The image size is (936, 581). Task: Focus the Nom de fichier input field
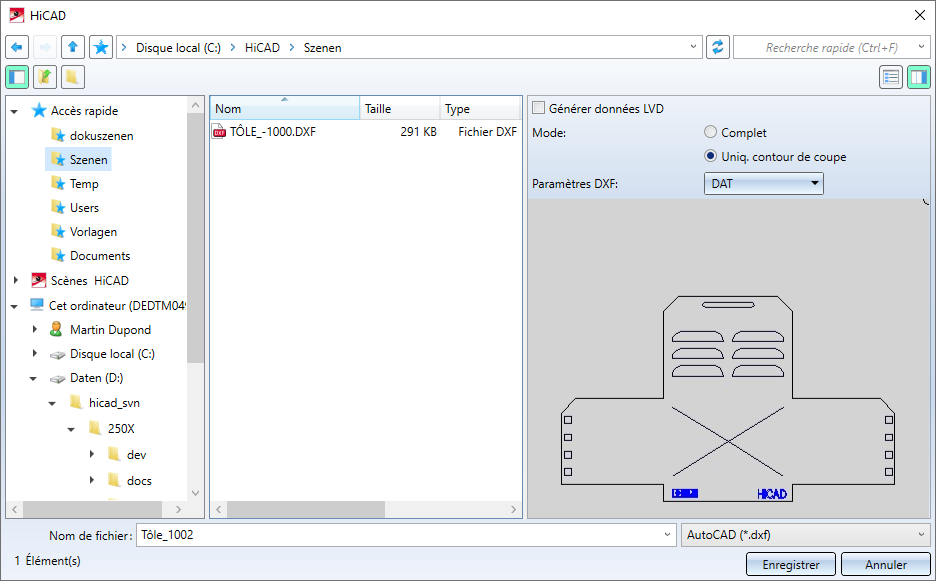pyautogui.click(x=406, y=535)
